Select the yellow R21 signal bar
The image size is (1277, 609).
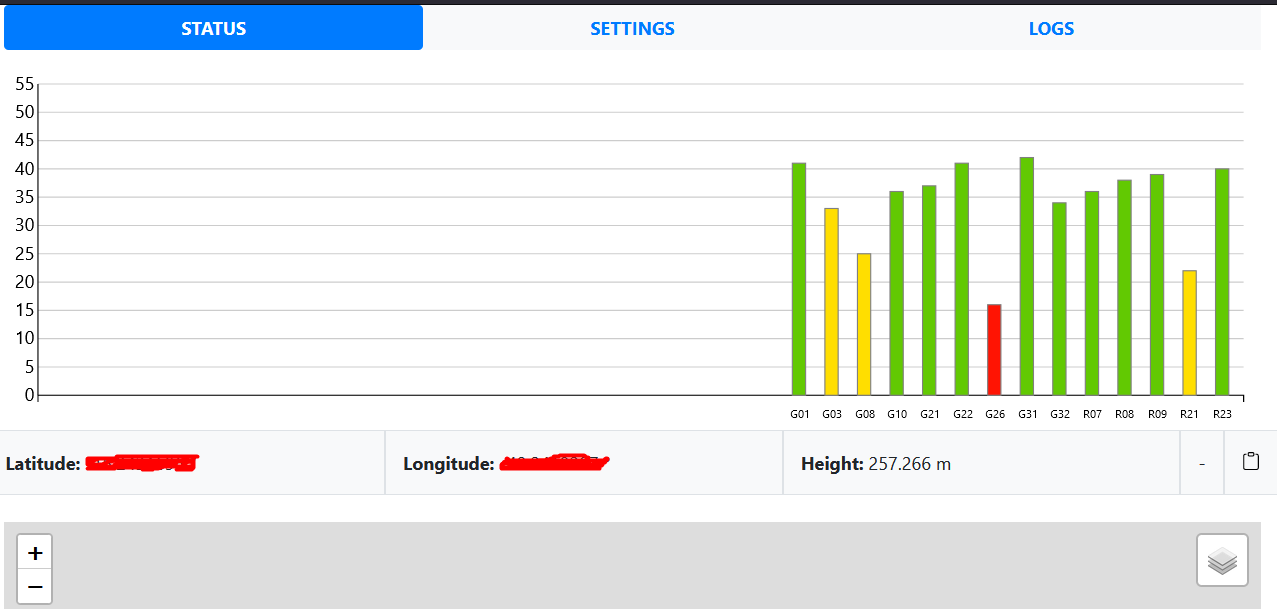[1189, 333]
